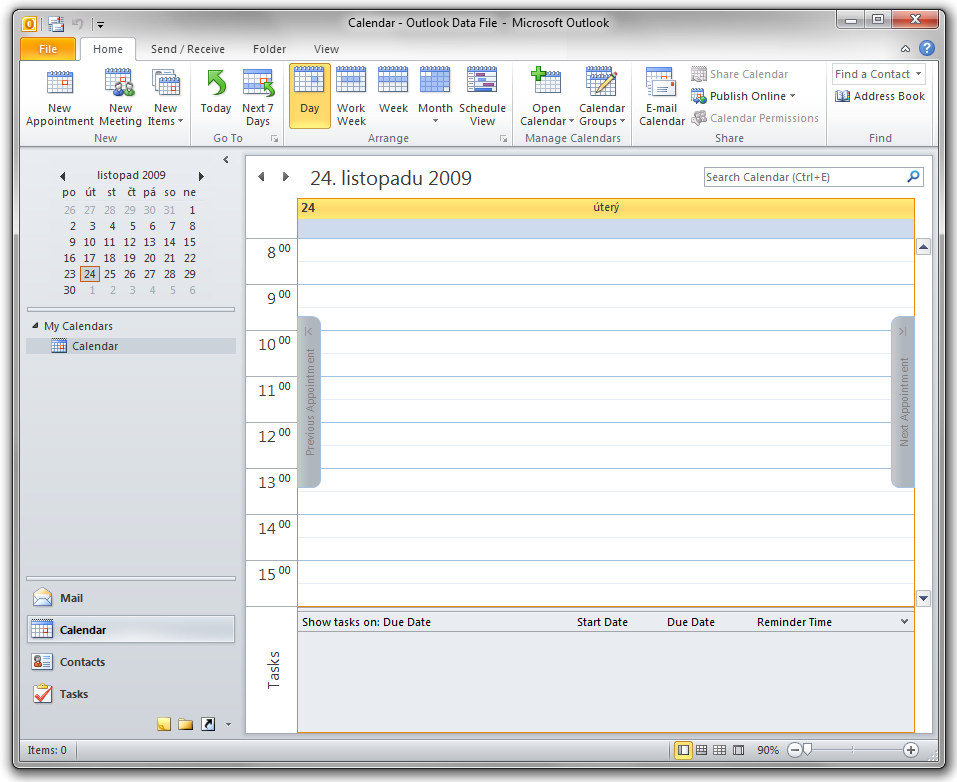This screenshot has width=957, height=782.
Task: Open the Address Book
Action: click(880, 96)
